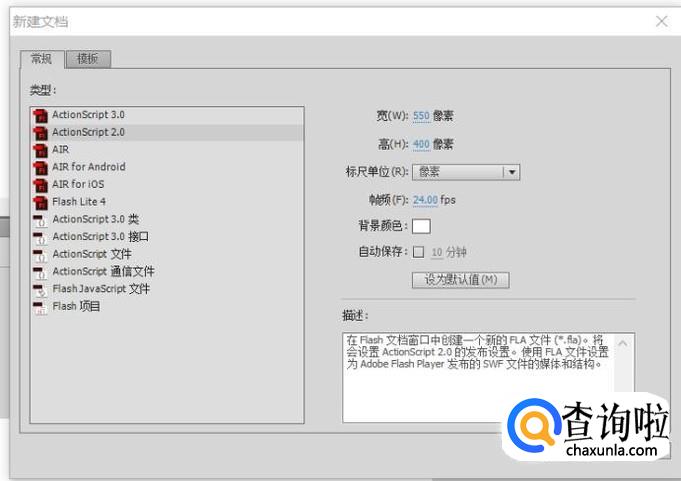Choose AIR for Android type

(x=167, y=167)
